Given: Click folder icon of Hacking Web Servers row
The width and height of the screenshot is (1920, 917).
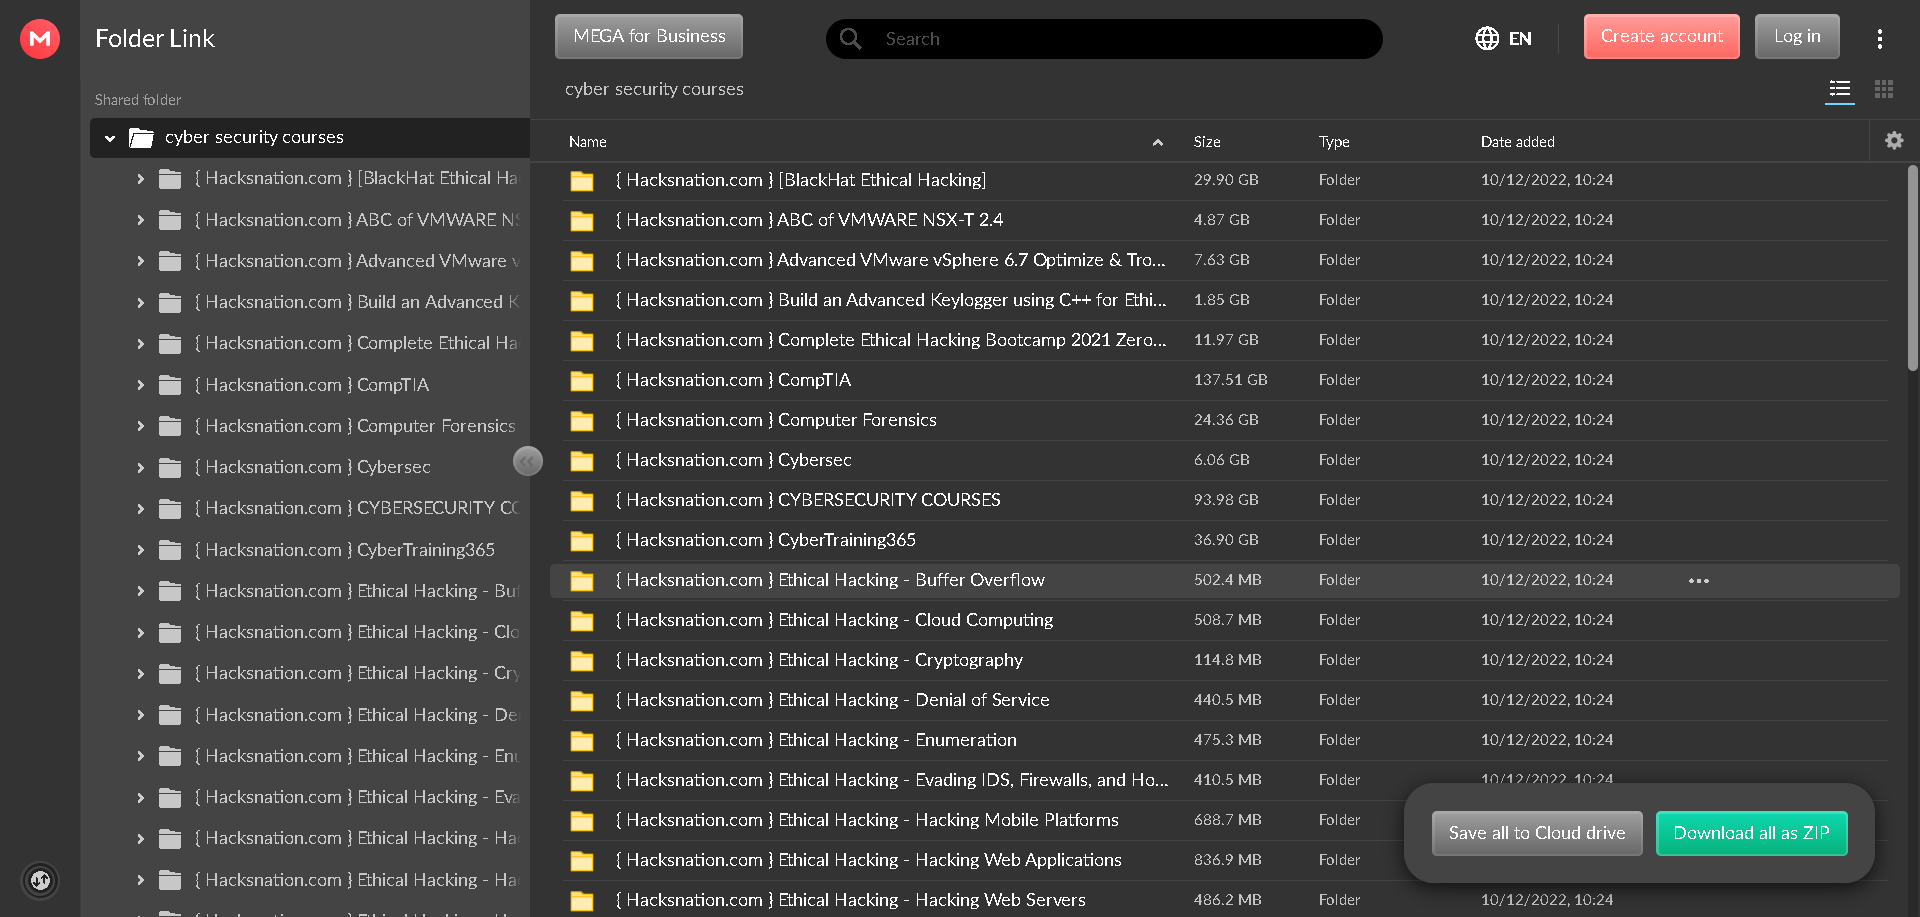Looking at the screenshot, I should click(x=582, y=901).
